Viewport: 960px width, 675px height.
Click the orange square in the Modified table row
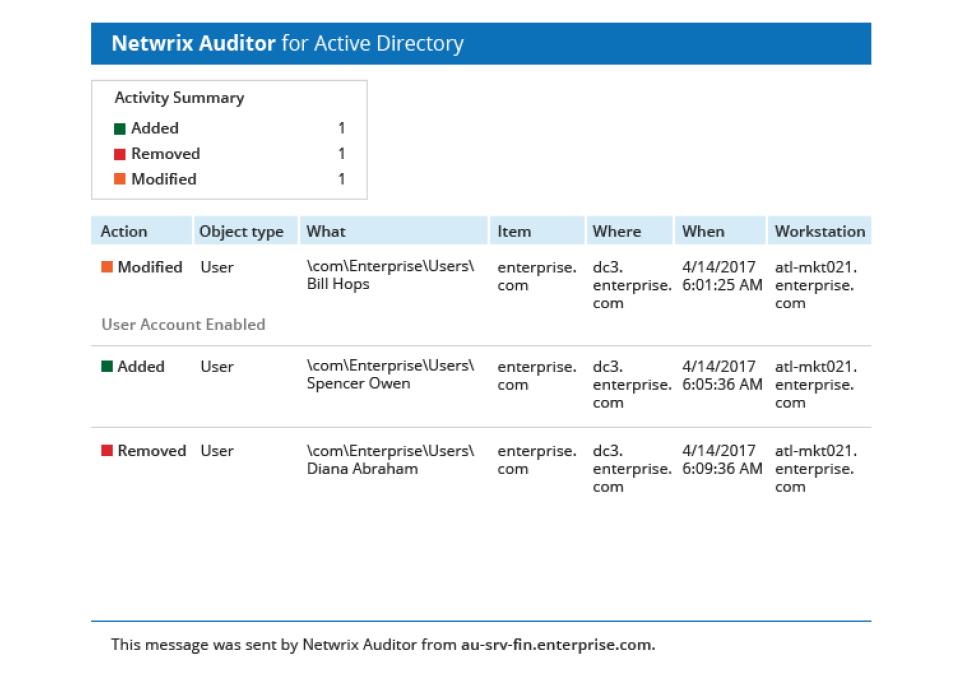click(x=107, y=266)
